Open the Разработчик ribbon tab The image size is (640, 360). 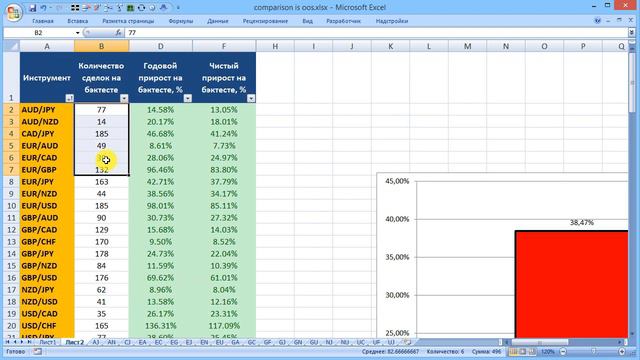click(x=344, y=21)
